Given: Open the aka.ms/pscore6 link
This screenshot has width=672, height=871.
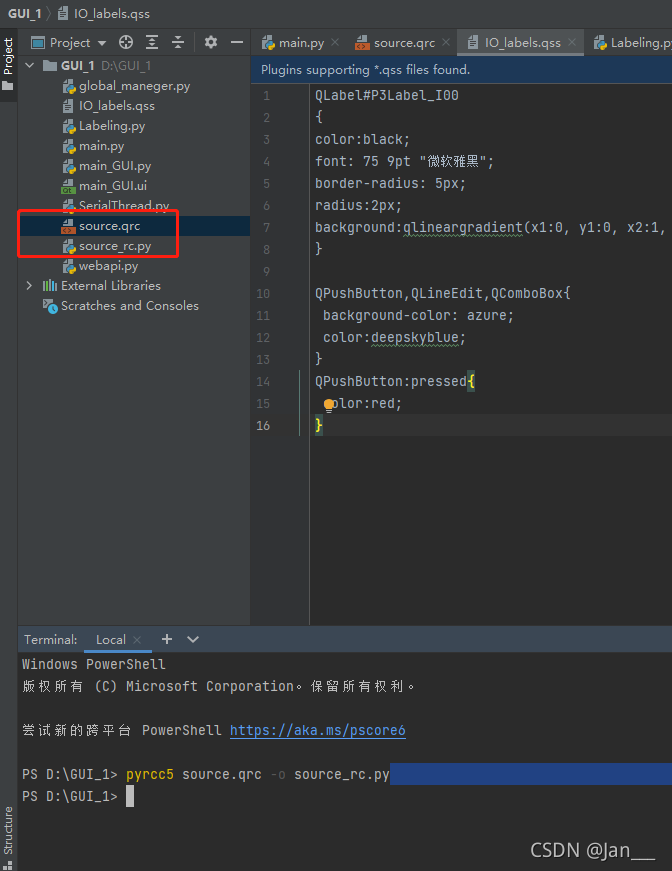Looking at the screenshot, I should pyautogui.click(x=318, y=730).
